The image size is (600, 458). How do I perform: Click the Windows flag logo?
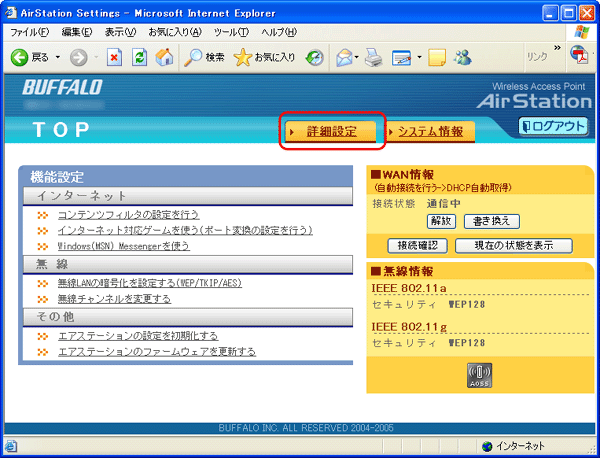(582, 32)
